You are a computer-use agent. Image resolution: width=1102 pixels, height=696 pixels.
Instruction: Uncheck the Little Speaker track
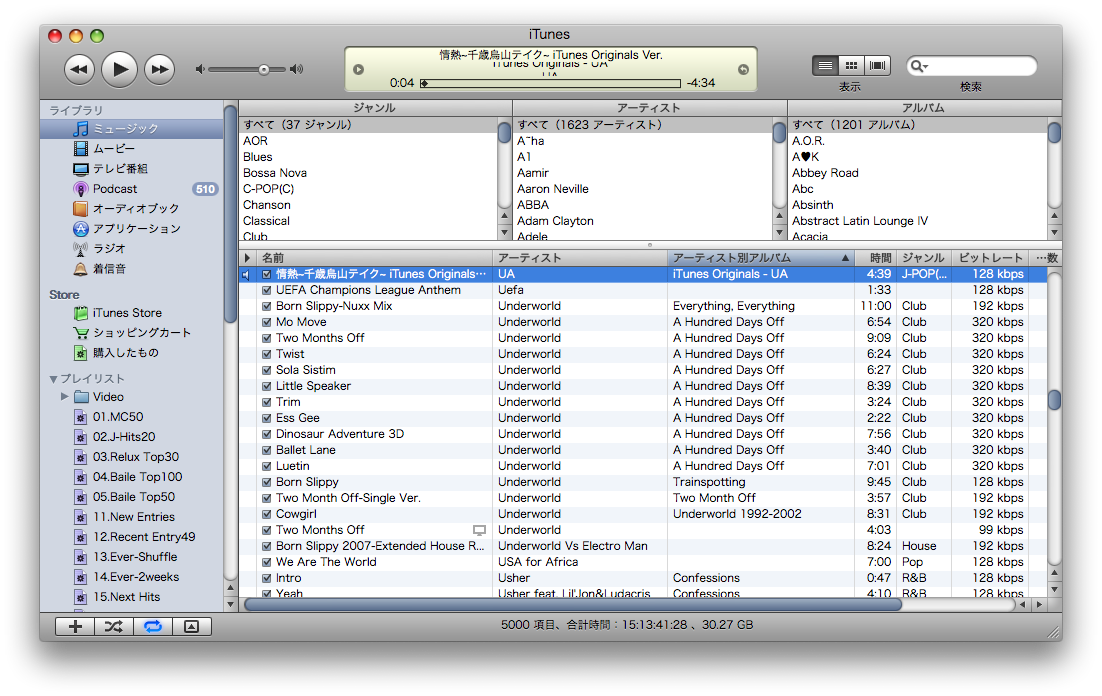(266, 387)
